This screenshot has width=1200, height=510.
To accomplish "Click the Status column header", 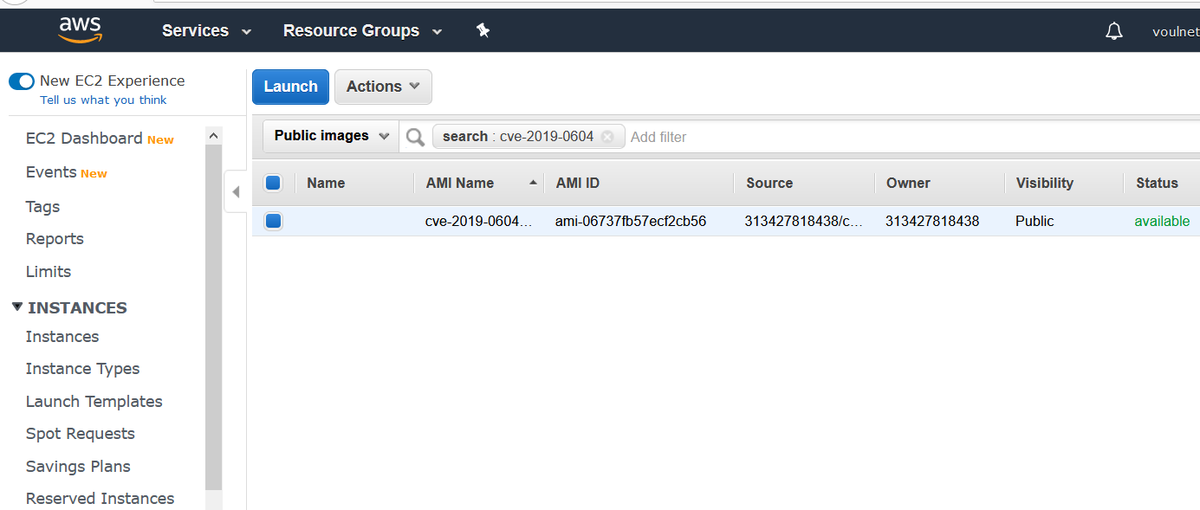I will pyautogui.click(x=1157, y=183).
